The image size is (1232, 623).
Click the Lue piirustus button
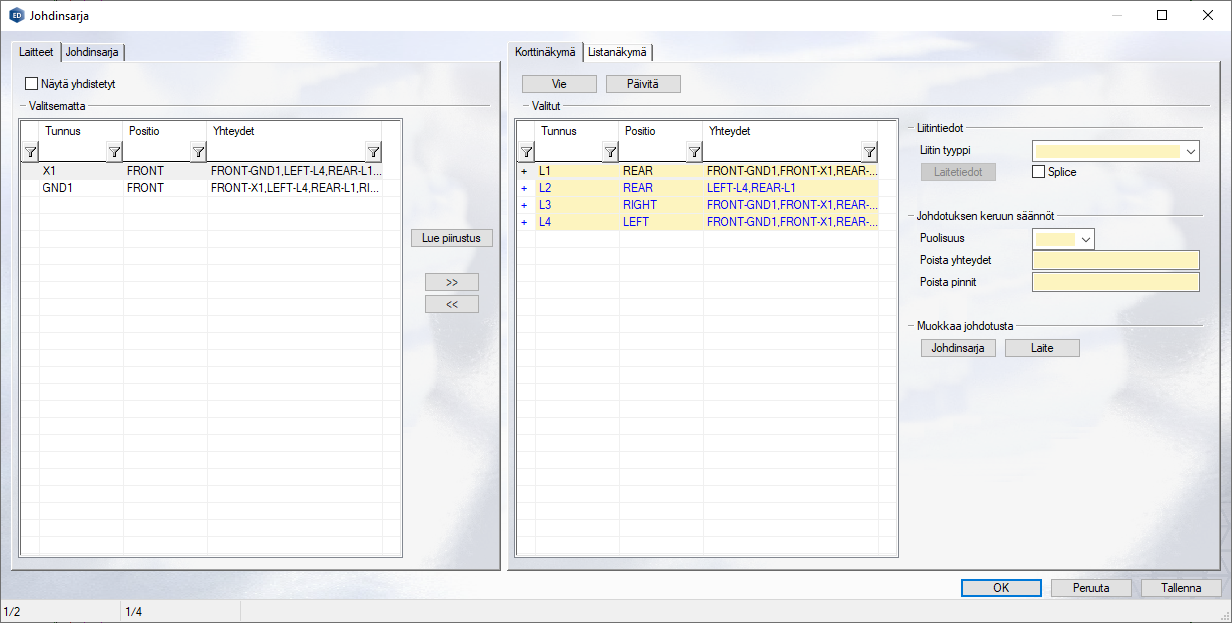[x=451, y=239]
